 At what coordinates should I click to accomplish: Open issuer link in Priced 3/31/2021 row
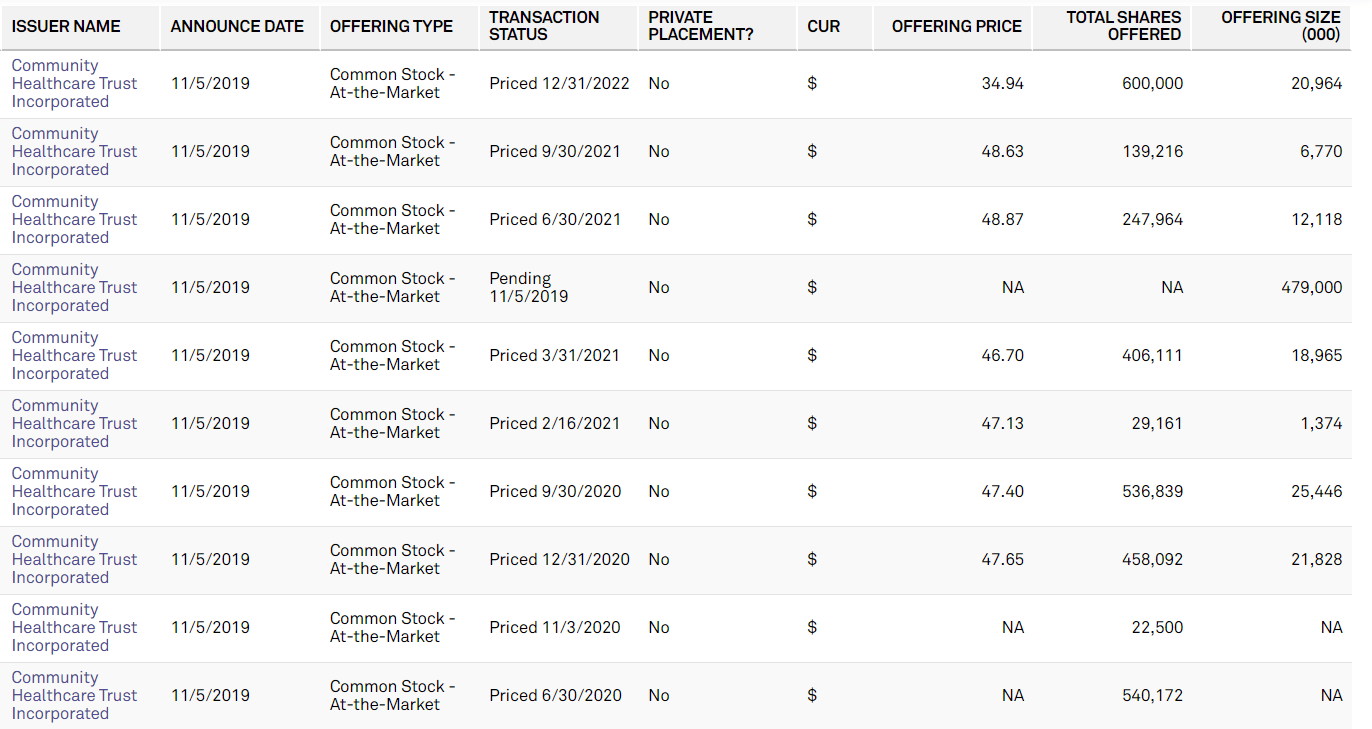click(74, 356)
